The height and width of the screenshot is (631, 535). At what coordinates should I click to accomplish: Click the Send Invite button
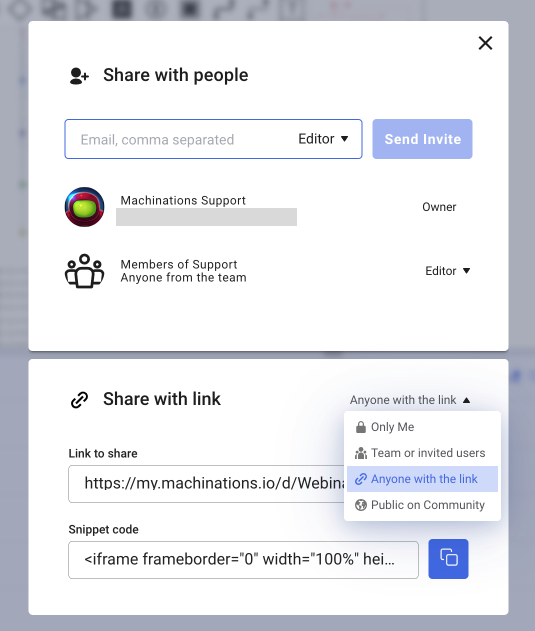pyautogui.click(x=422, y=139)
